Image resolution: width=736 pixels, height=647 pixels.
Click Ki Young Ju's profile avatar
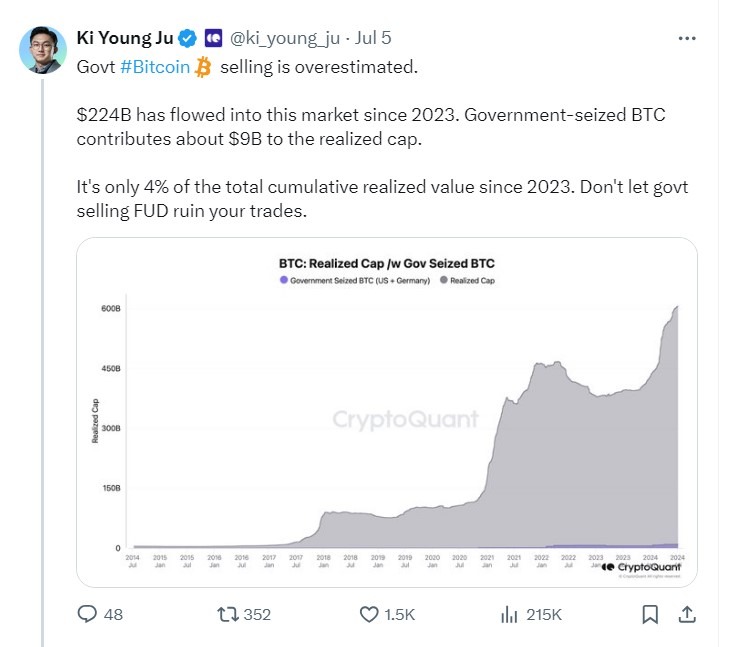[42, 48]
